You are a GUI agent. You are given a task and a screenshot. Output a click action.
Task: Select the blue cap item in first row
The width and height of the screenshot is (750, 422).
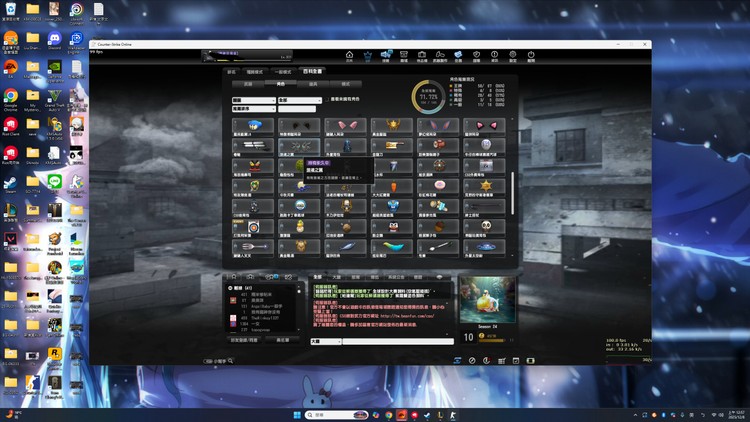252,124
